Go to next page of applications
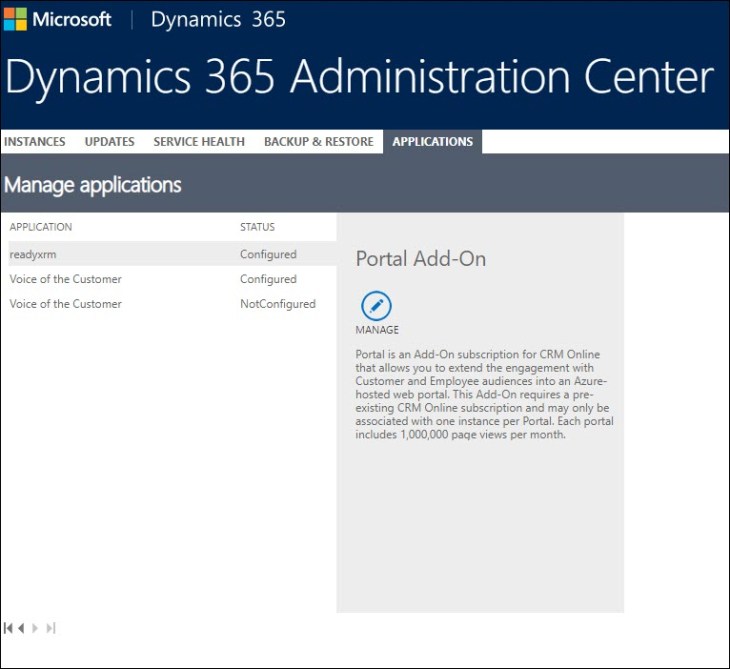The image size is (730, 669). 36,628
